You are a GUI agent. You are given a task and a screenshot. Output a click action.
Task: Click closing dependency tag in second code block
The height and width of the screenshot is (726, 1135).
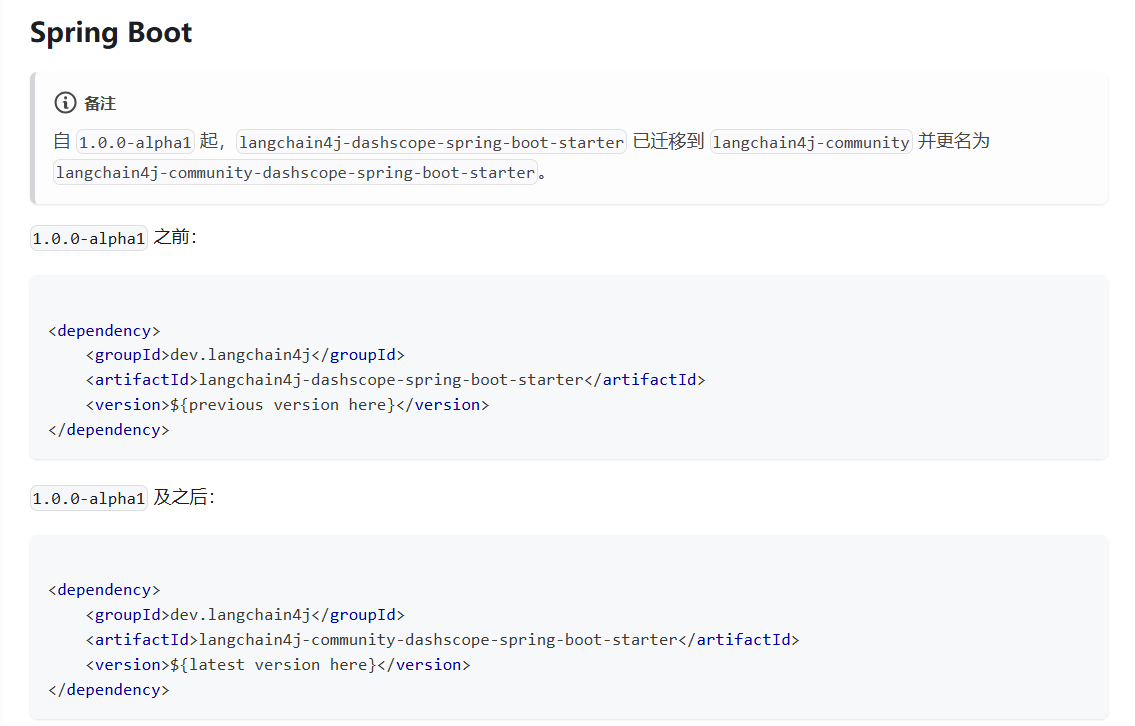click(108, 690)
